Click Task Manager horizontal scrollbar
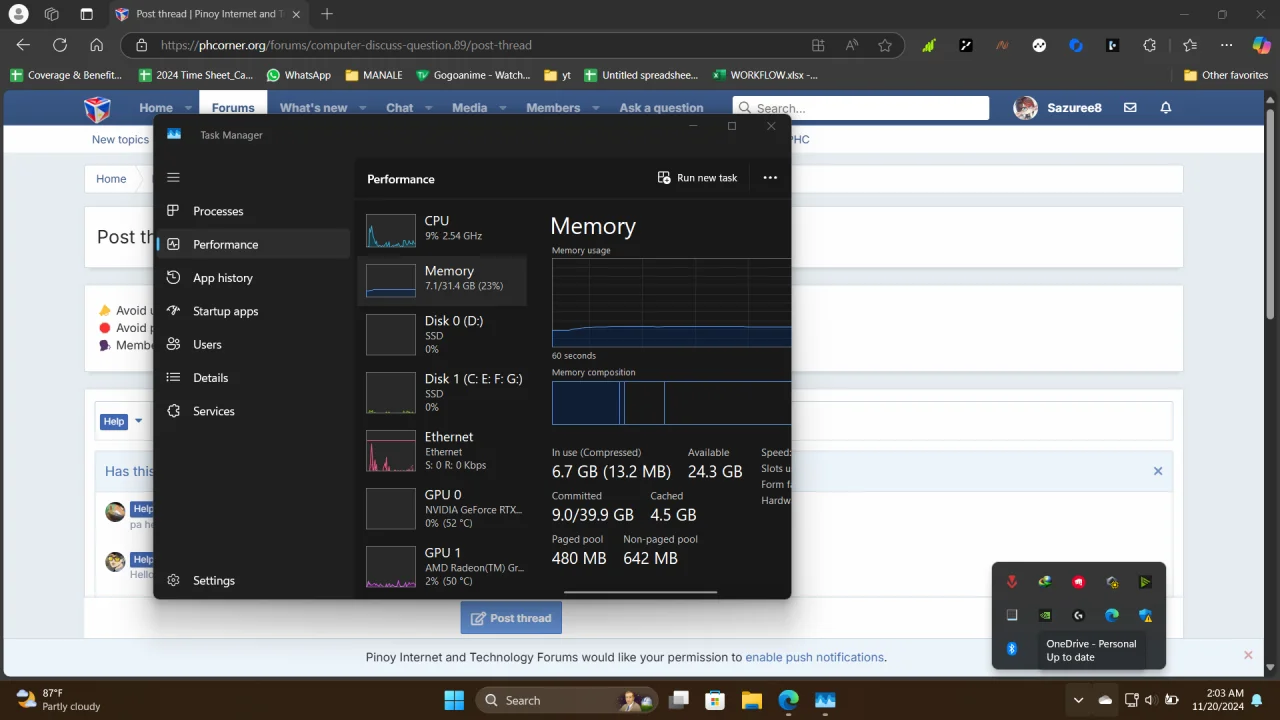This screenshot has height=720, width=1280. pos(640,592)
